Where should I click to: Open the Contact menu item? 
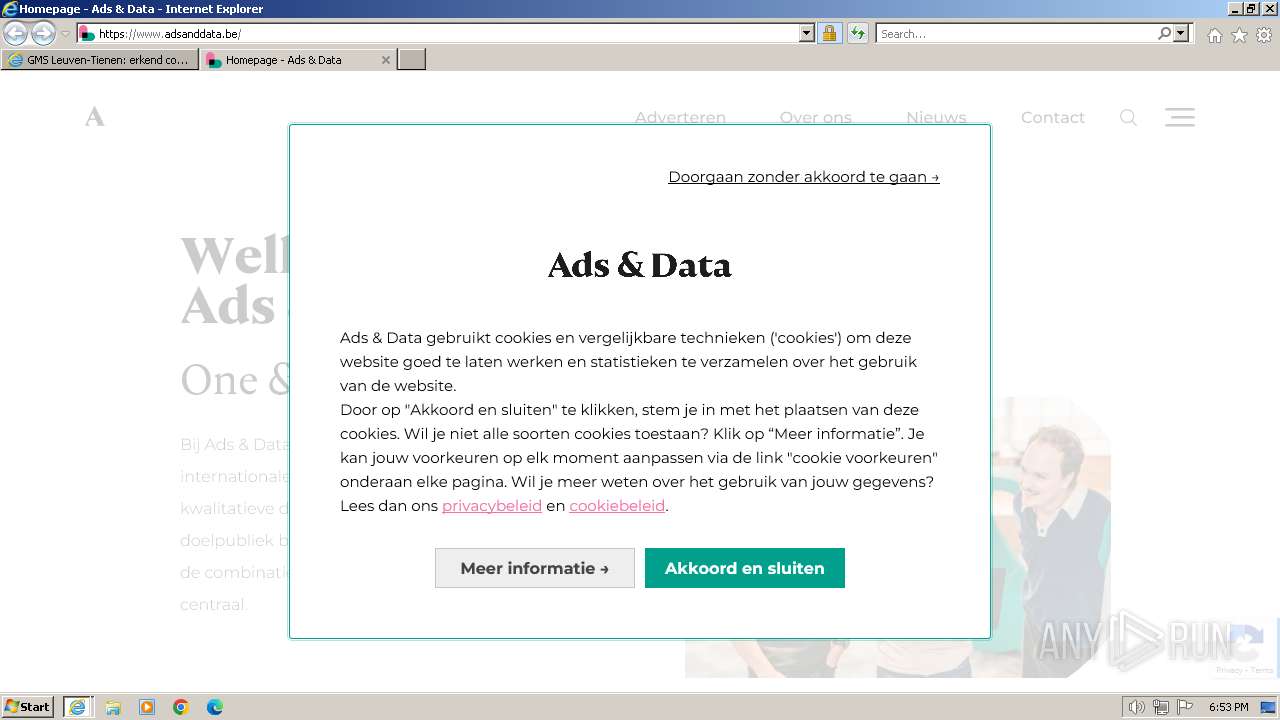[x=1052, y=117]
